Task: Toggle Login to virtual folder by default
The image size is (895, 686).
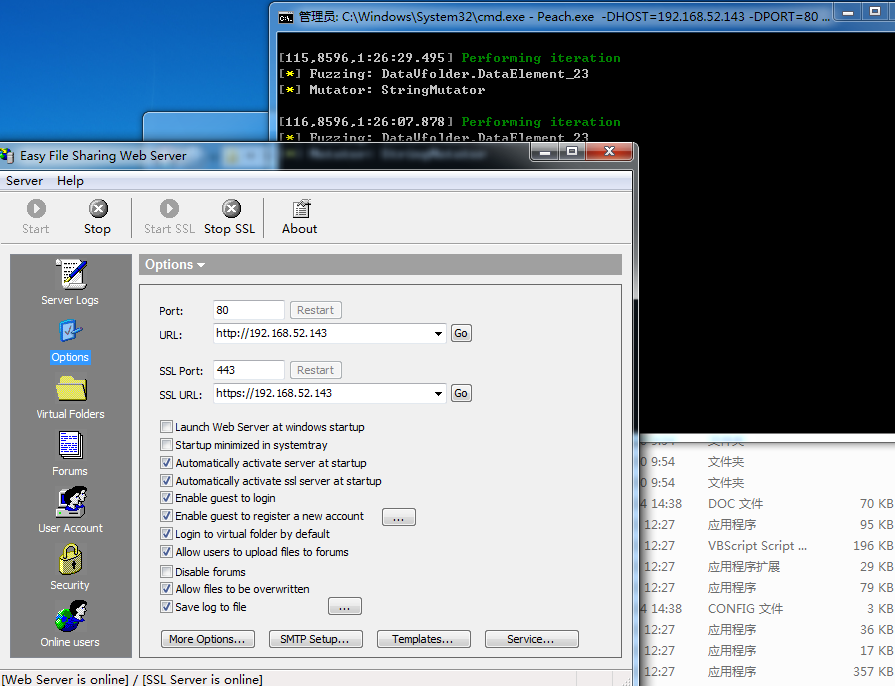Action: click(166, 534)
